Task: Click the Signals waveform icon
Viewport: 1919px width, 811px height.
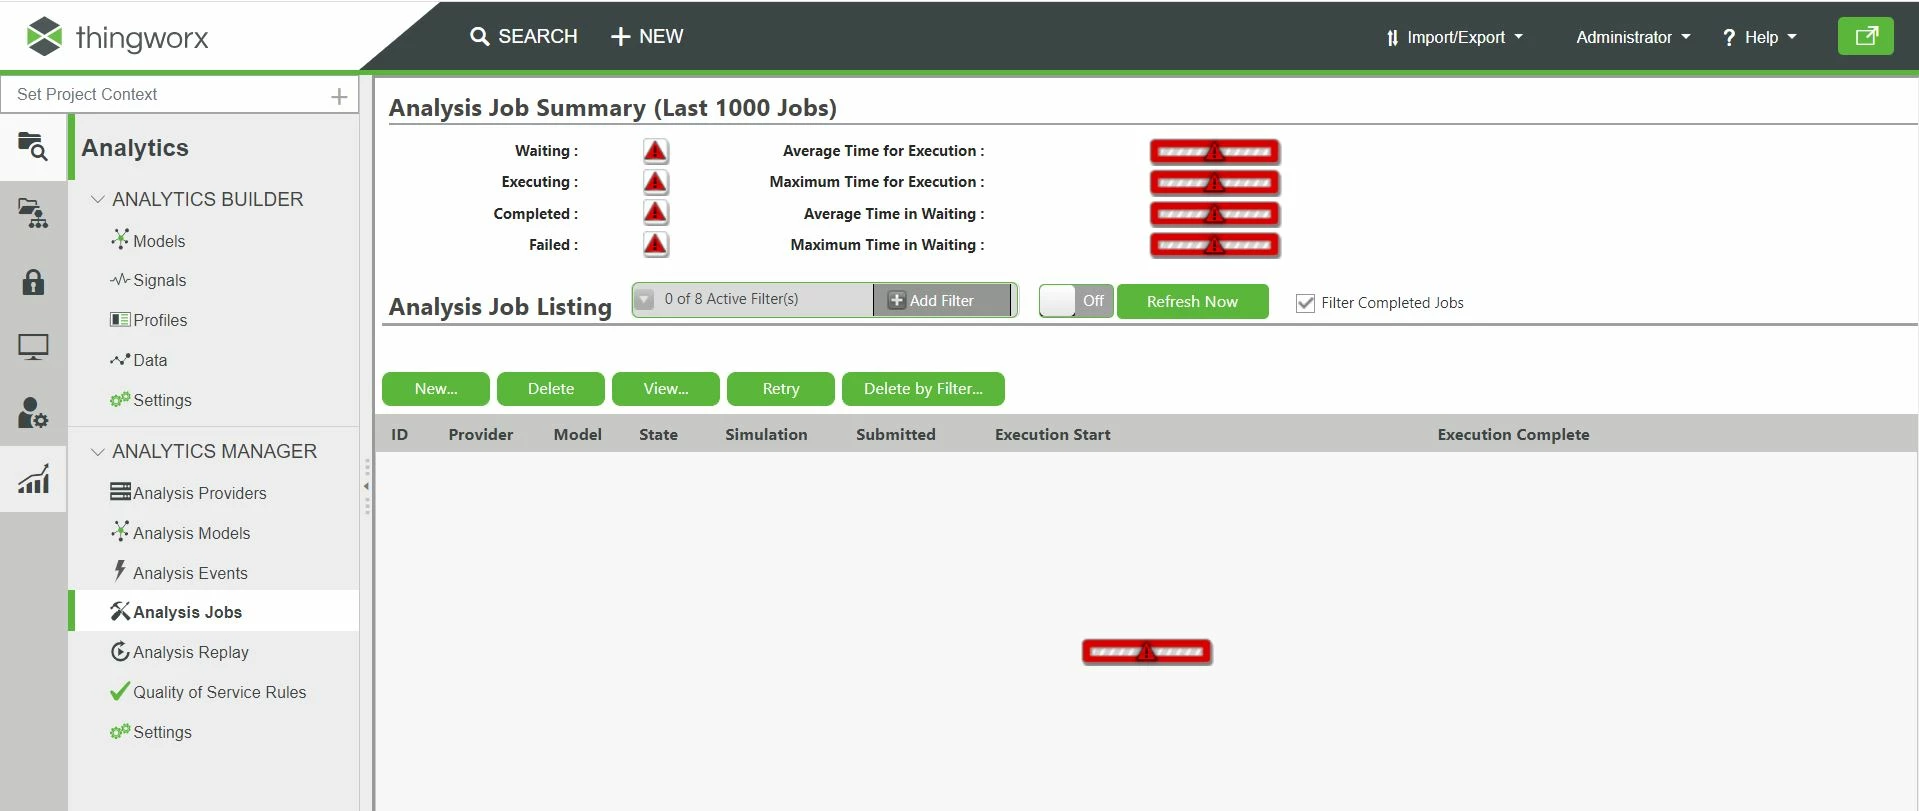Action: pyautogui.click(x=120, y=280)
